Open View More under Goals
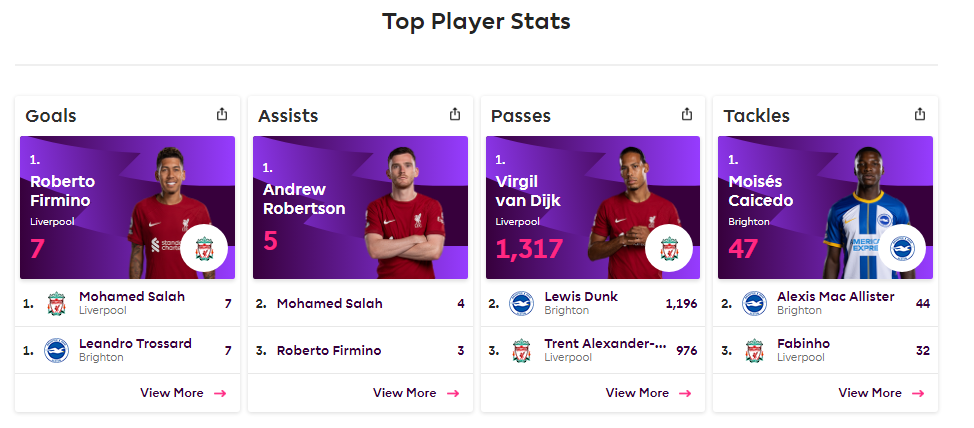This screenshot has width=974, height=428. point(183,393)
